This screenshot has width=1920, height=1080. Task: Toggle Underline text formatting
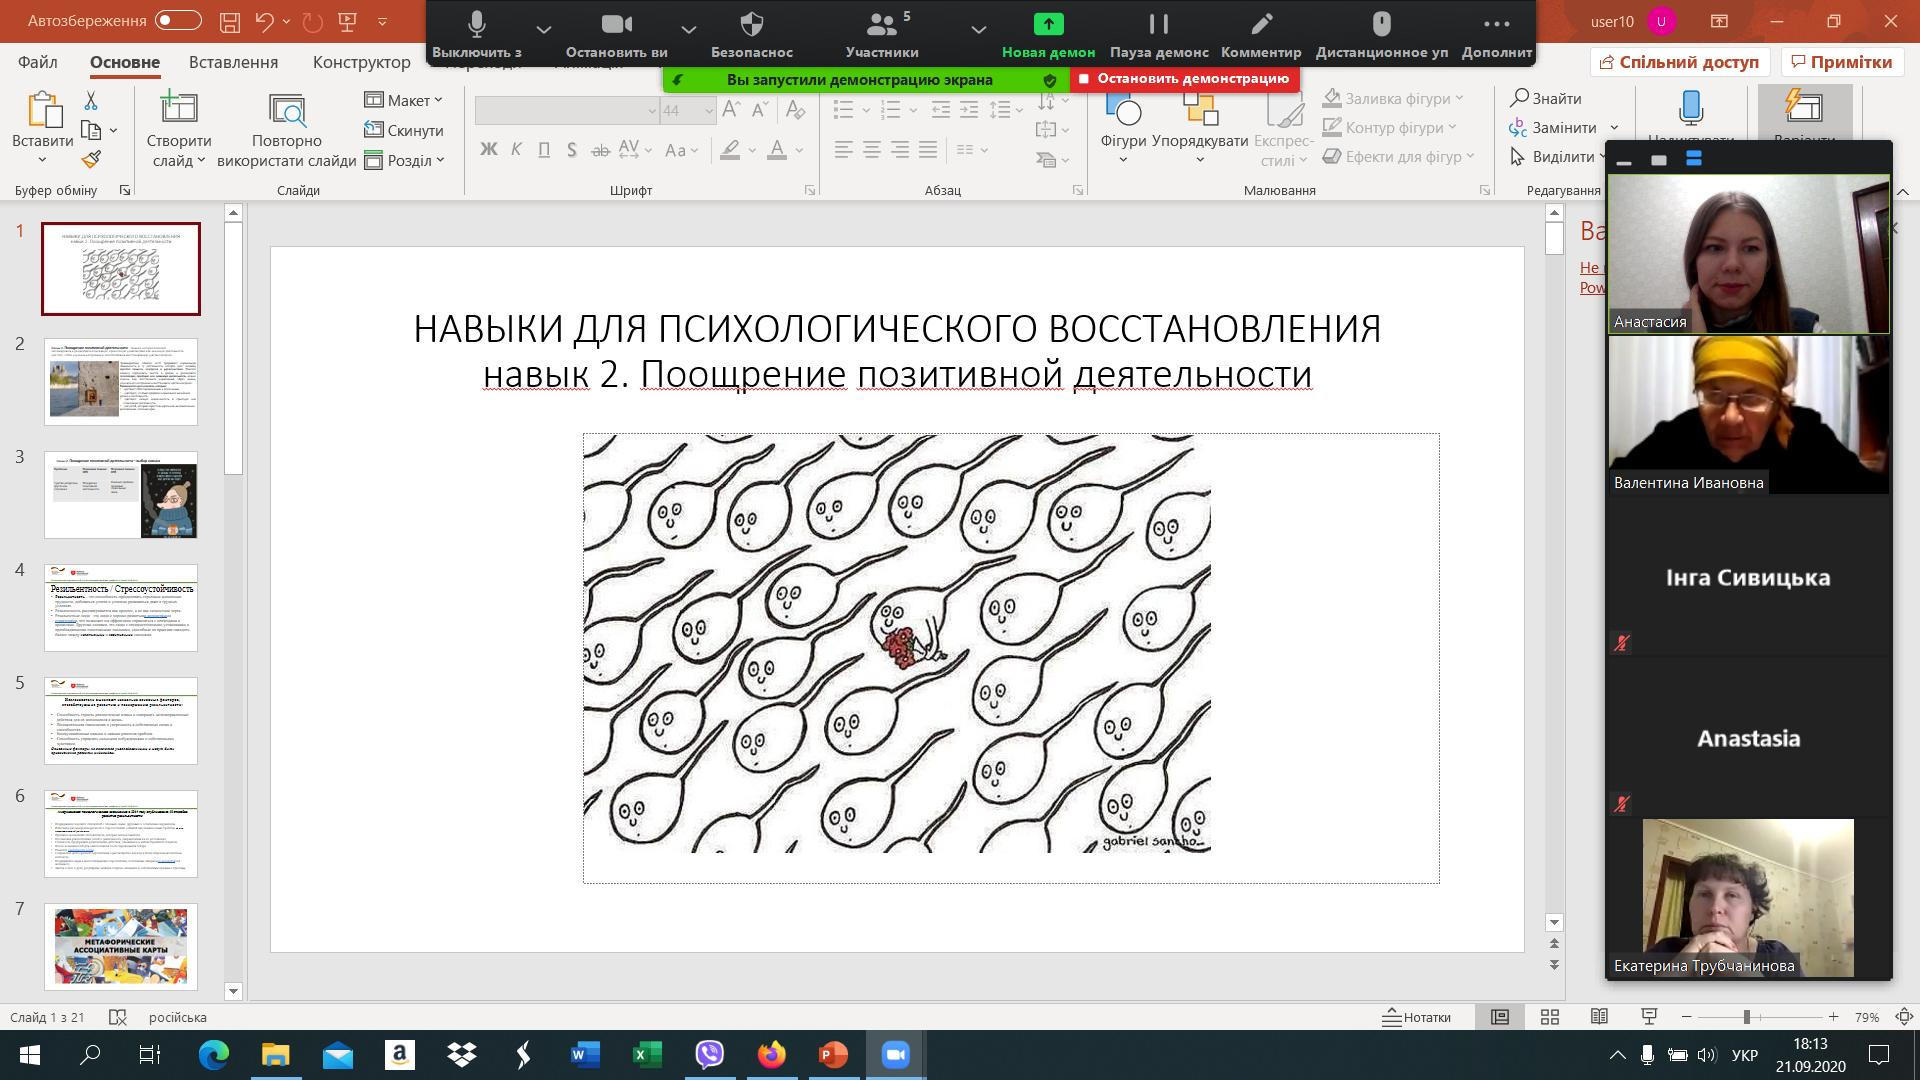point(544,150)
